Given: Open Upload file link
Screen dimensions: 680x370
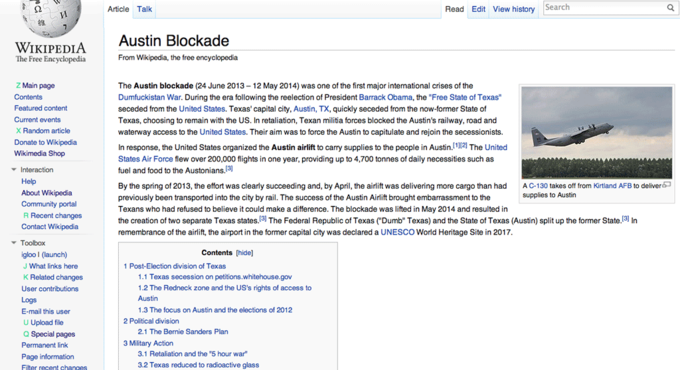Looking at the screenshot, I should (47, 323).
